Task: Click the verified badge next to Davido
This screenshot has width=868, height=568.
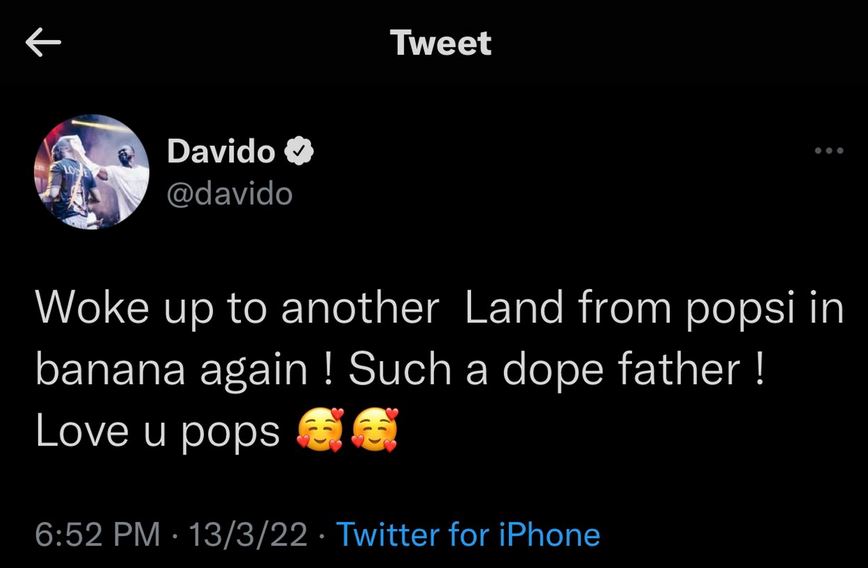Action: 301,152
